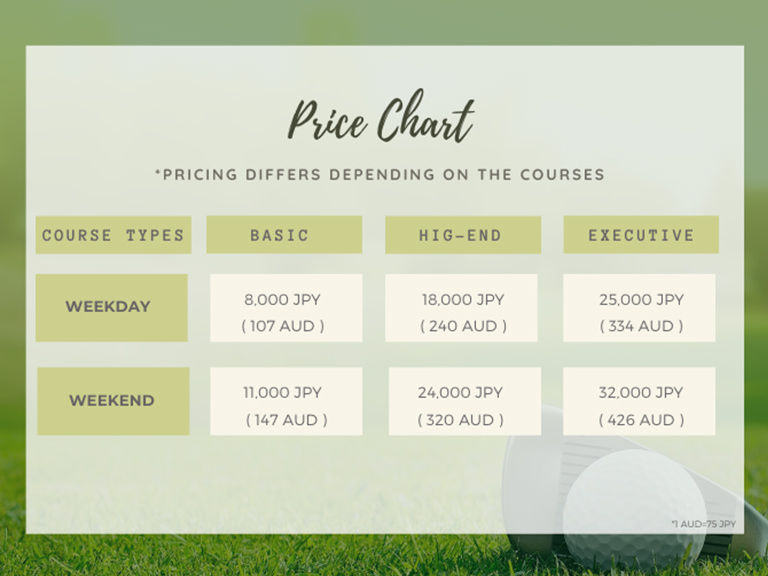Click the Price Chart title

381,116
